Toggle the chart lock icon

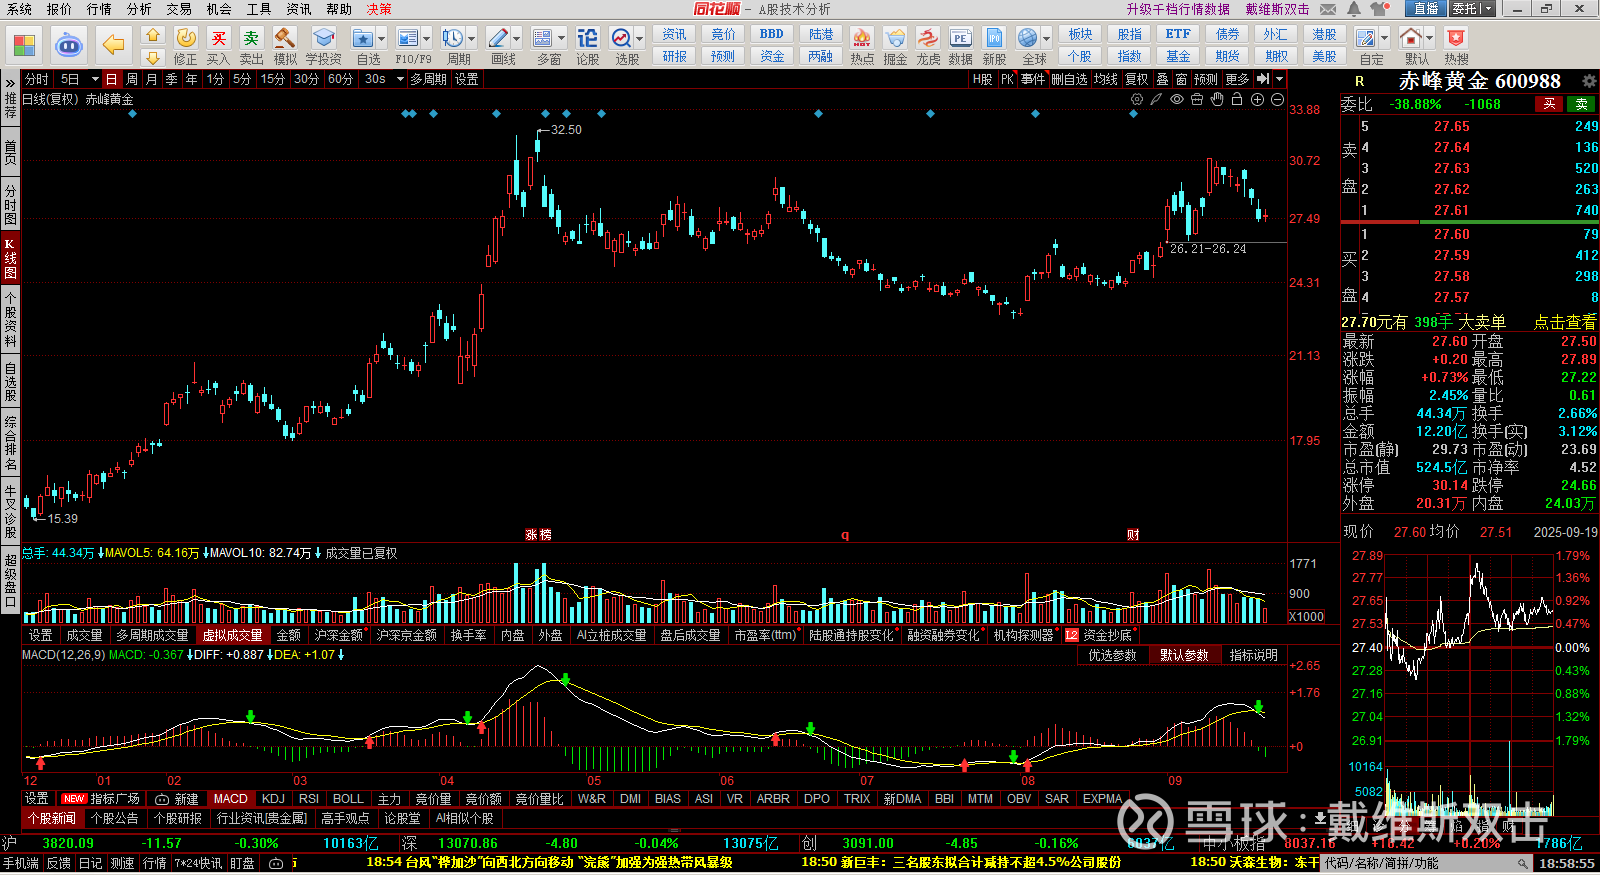(x=1237, y=99)
